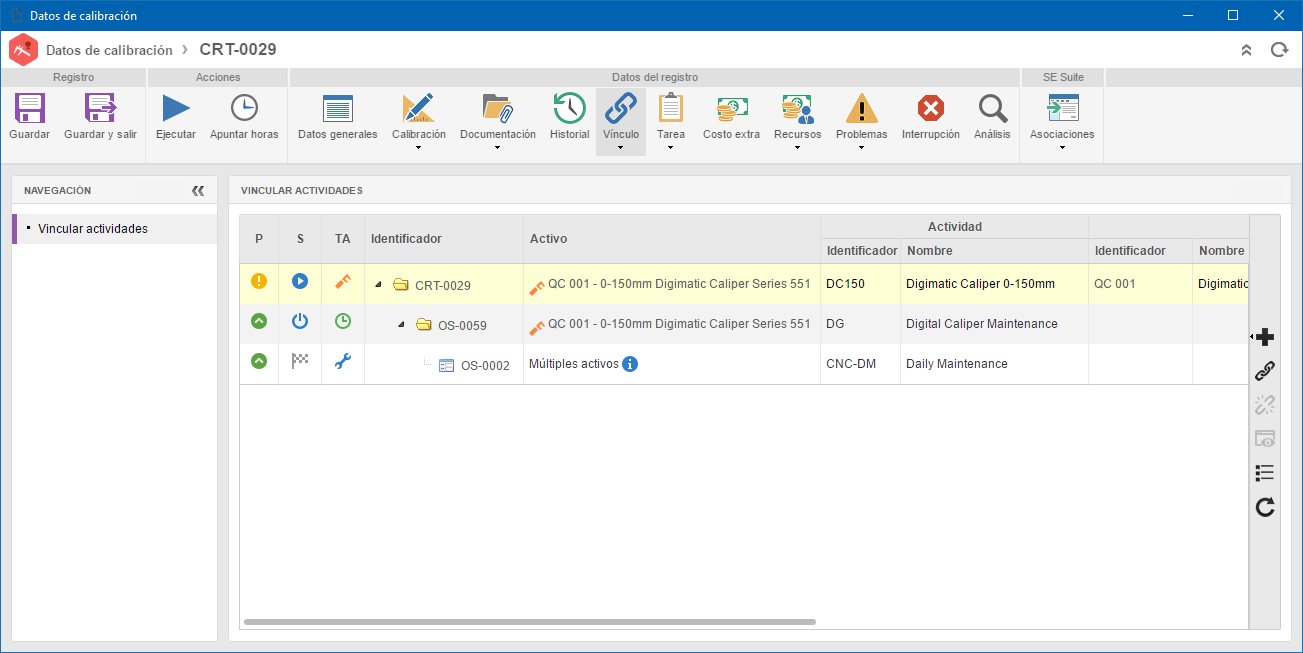
Task: Open Análisis magnifier icon
Action: 992,108
